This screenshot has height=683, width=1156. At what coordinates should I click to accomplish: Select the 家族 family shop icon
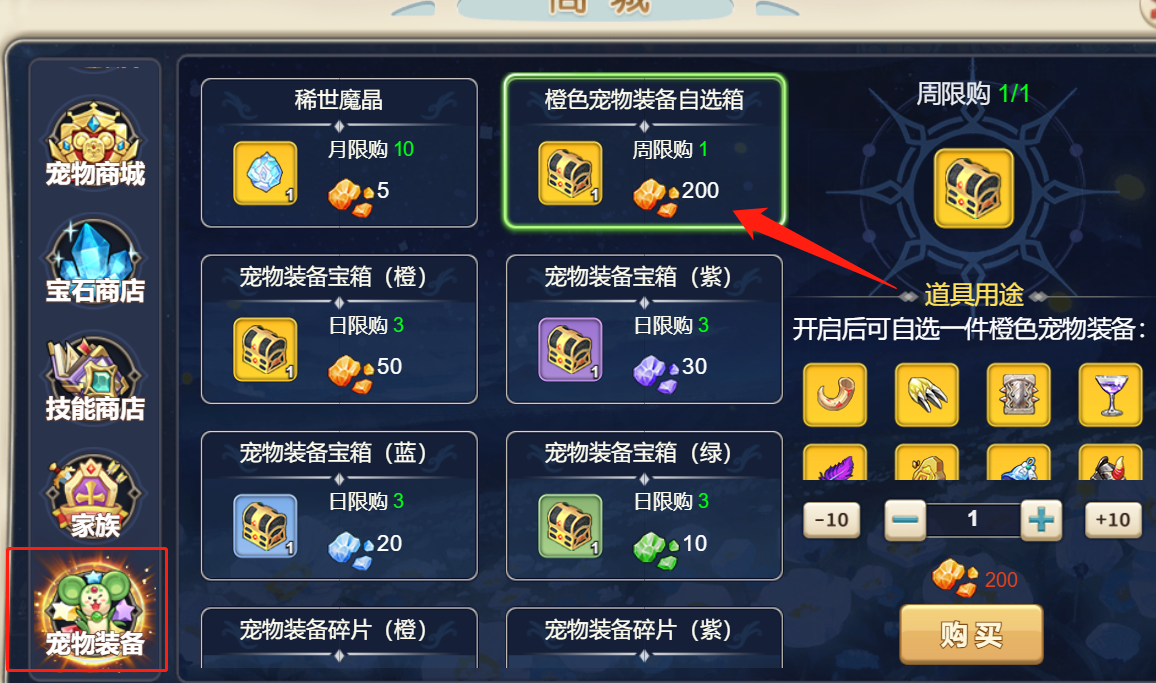click(94, 496)
